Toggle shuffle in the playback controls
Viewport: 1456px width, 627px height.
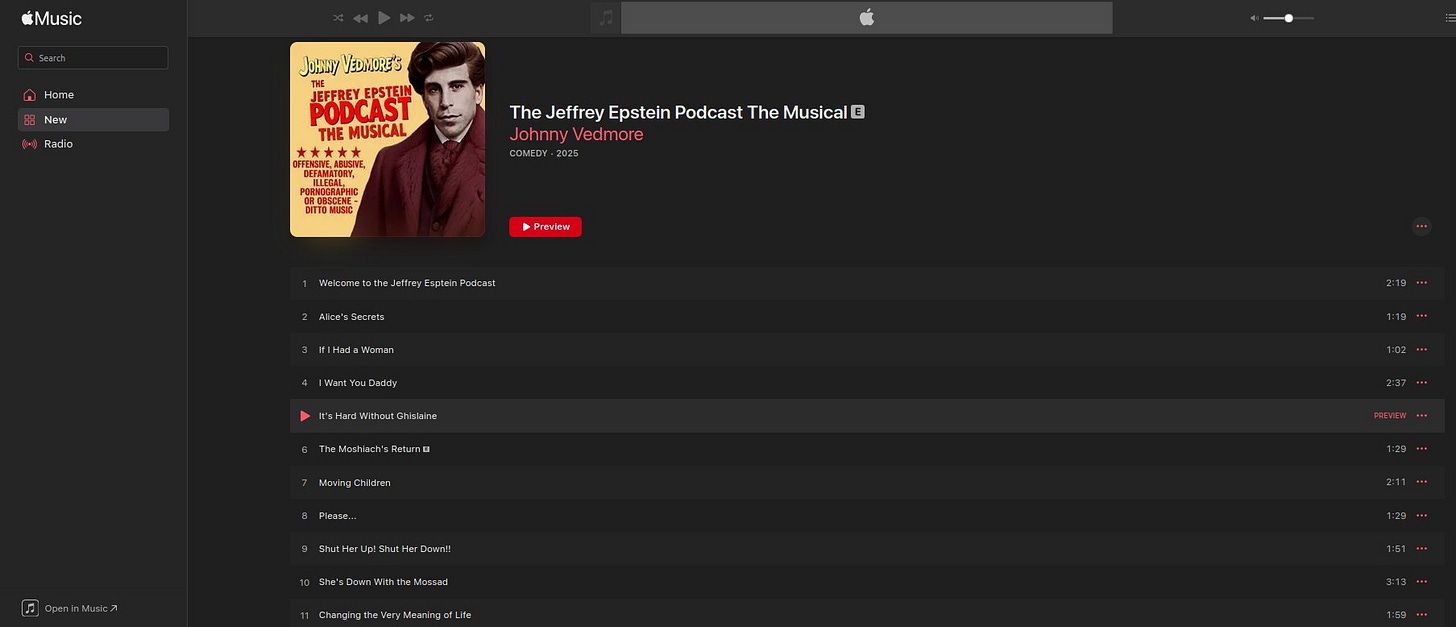click(338, 18)
